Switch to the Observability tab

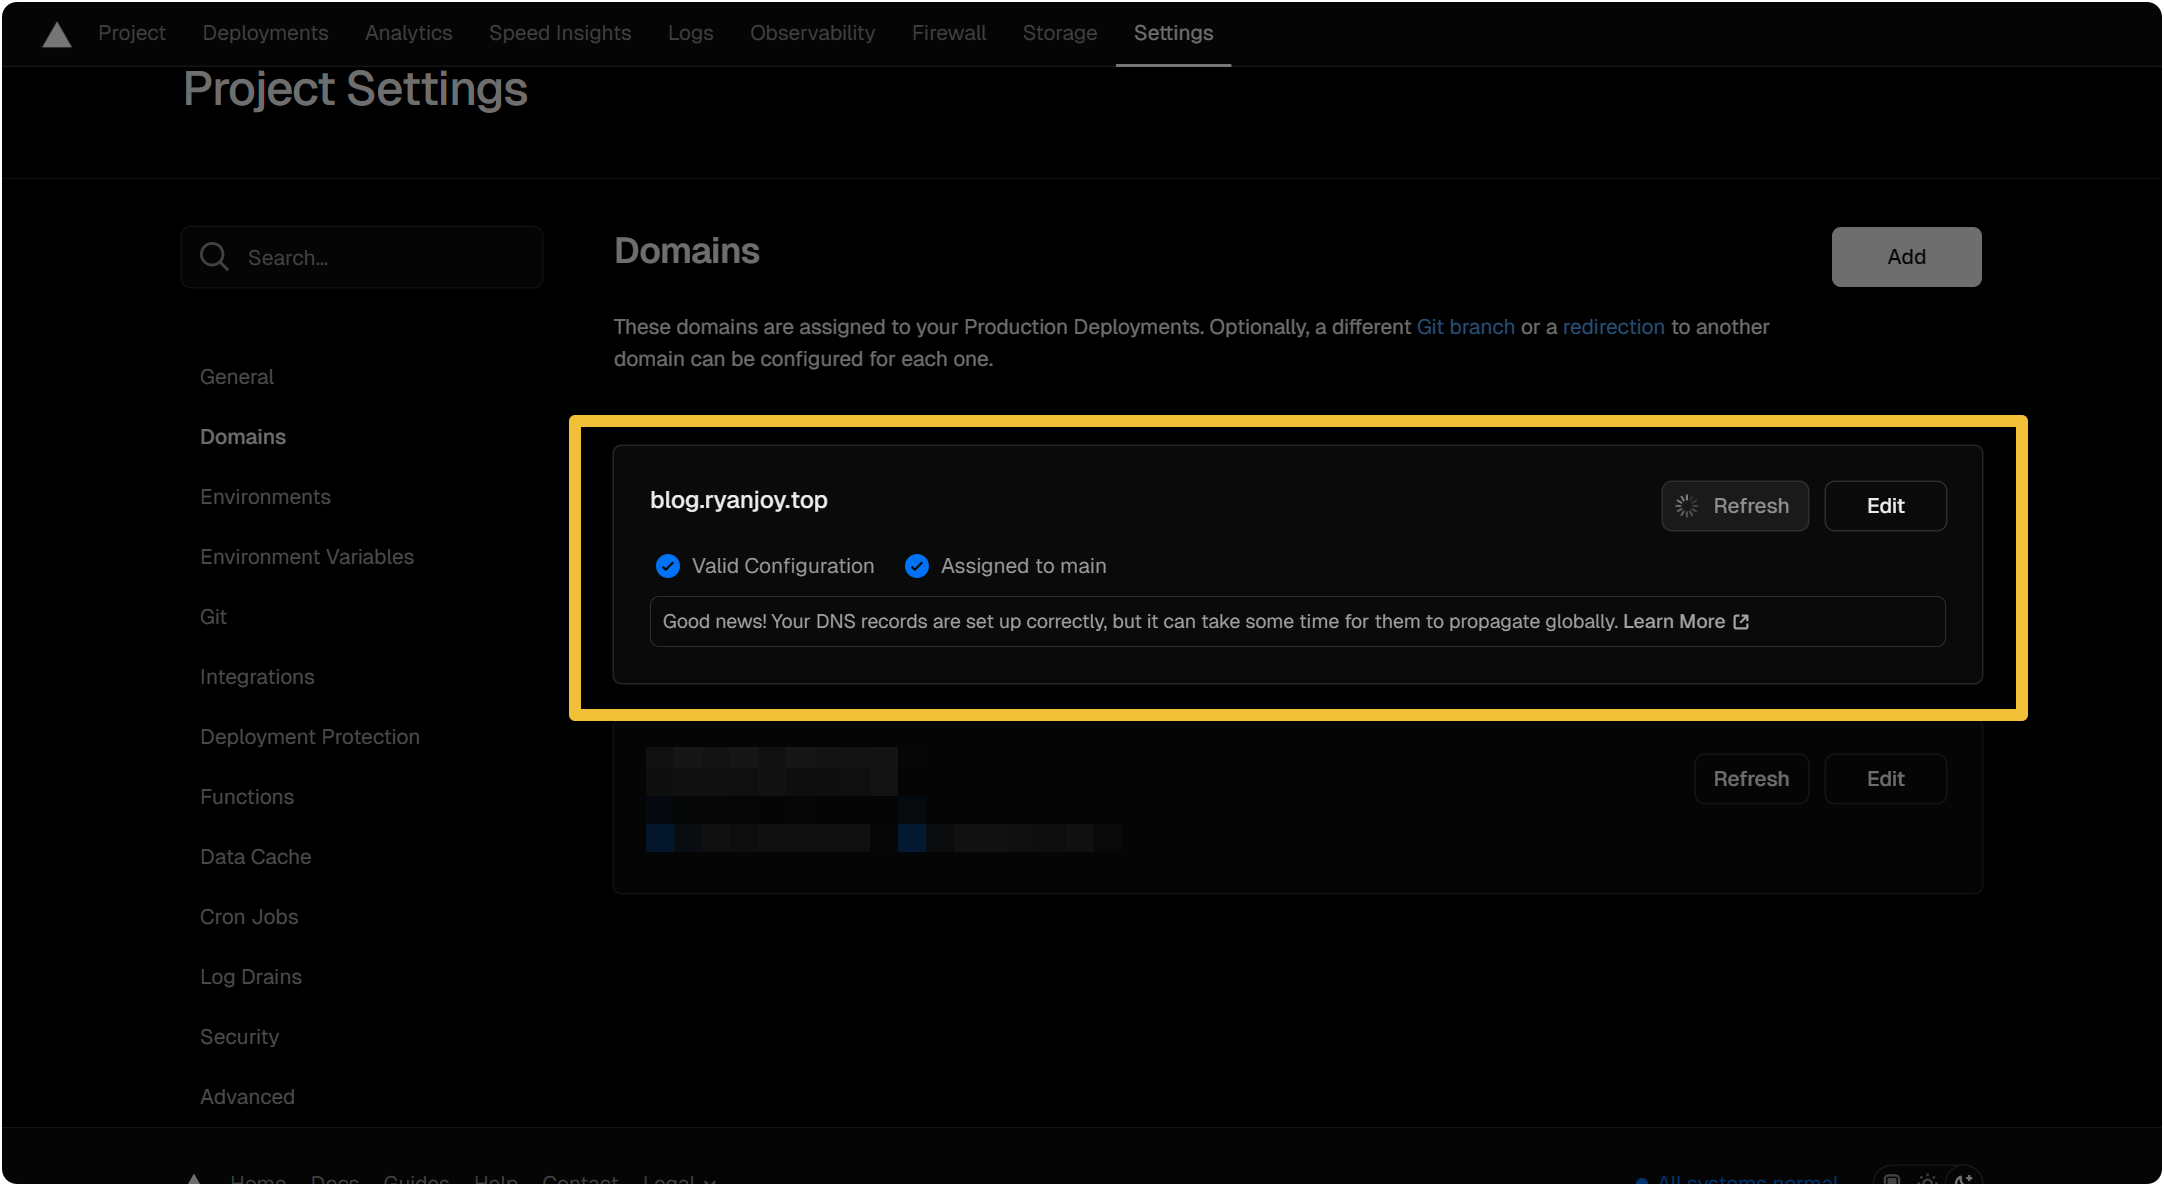pos(812,33)
